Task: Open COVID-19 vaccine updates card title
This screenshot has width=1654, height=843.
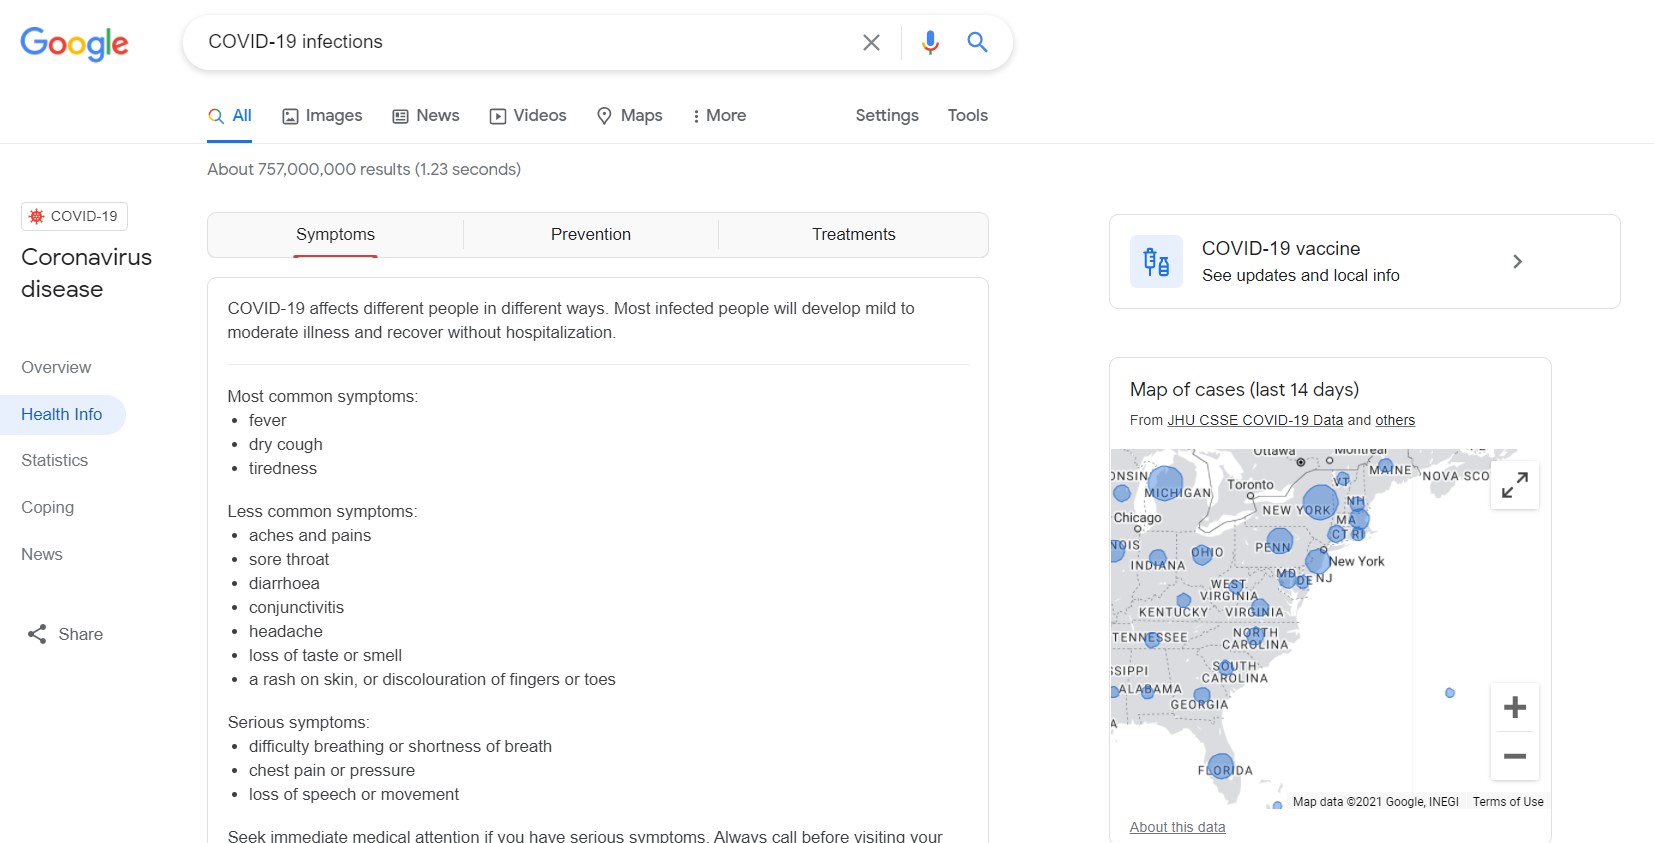Action: (1281, 249)
